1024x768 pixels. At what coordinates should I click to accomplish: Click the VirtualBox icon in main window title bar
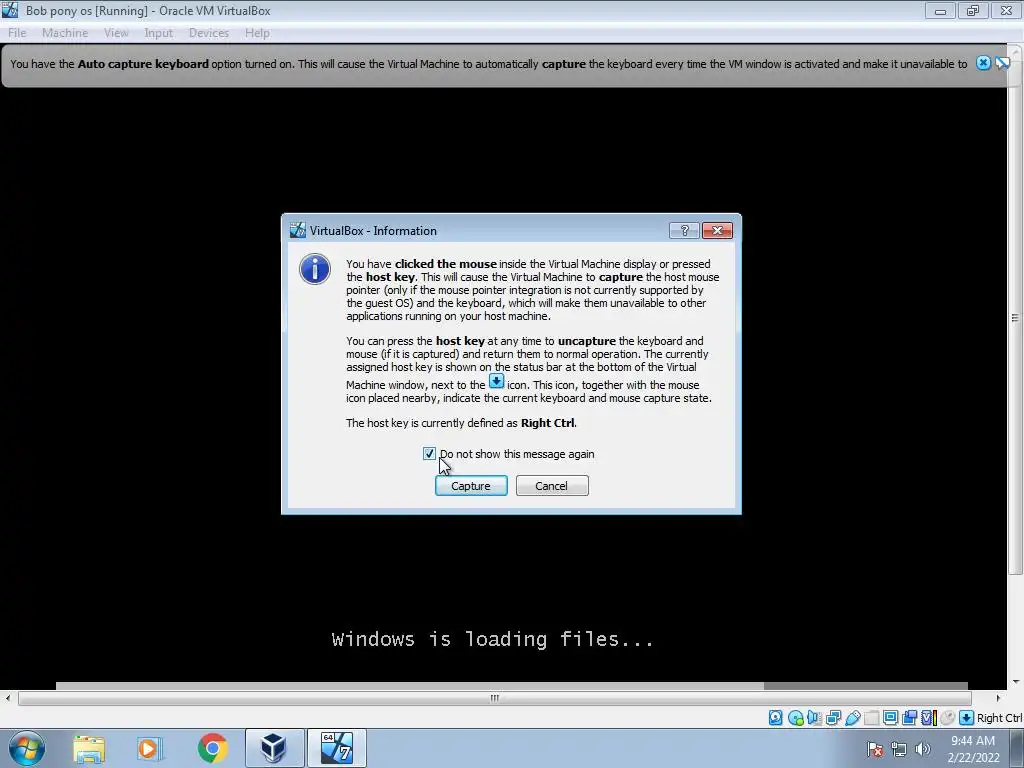click(x=10, y=10)
